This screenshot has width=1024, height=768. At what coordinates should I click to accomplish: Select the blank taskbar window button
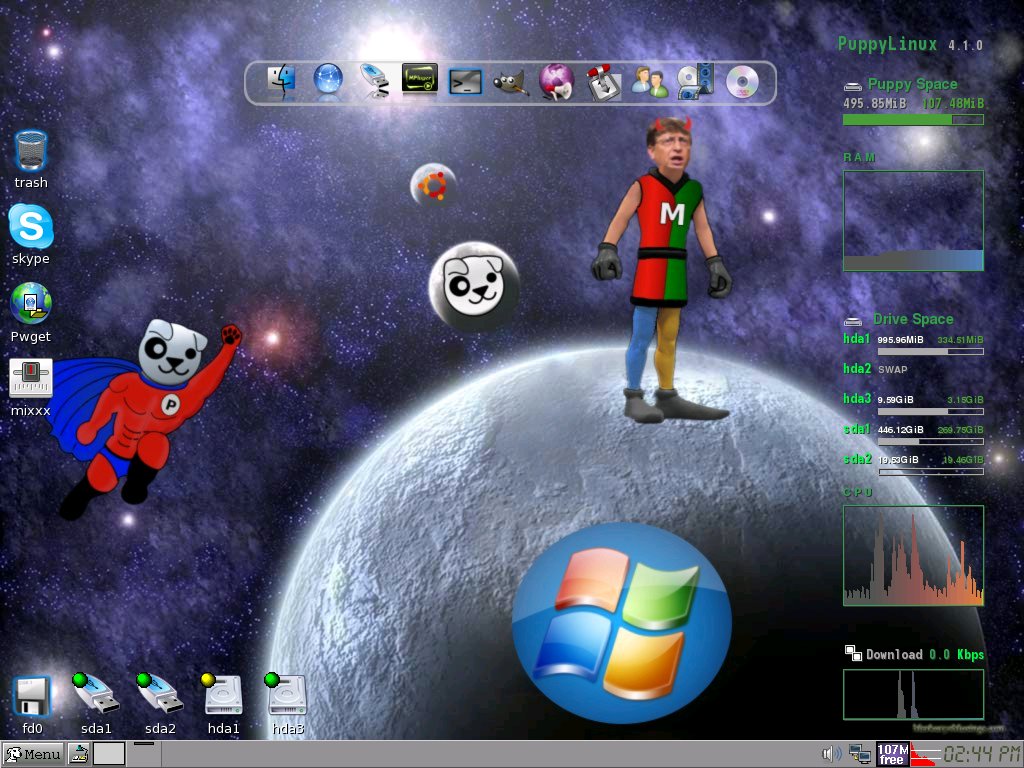(x=109, y=754)
